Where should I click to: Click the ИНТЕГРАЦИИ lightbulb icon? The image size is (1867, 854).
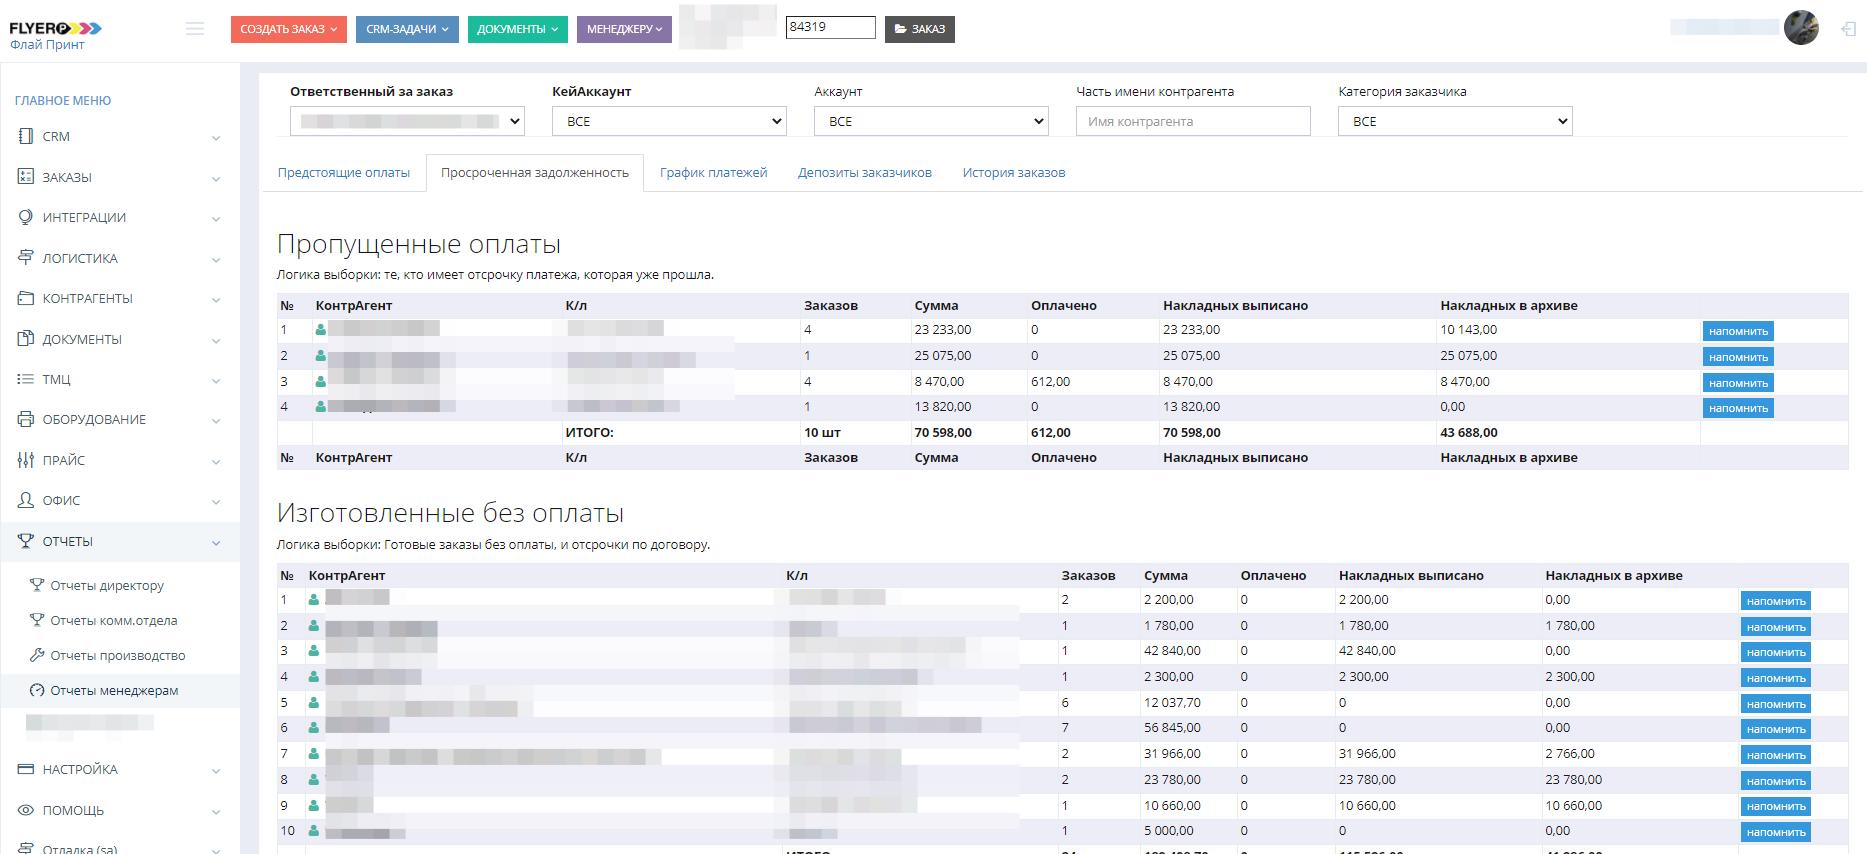26,217
